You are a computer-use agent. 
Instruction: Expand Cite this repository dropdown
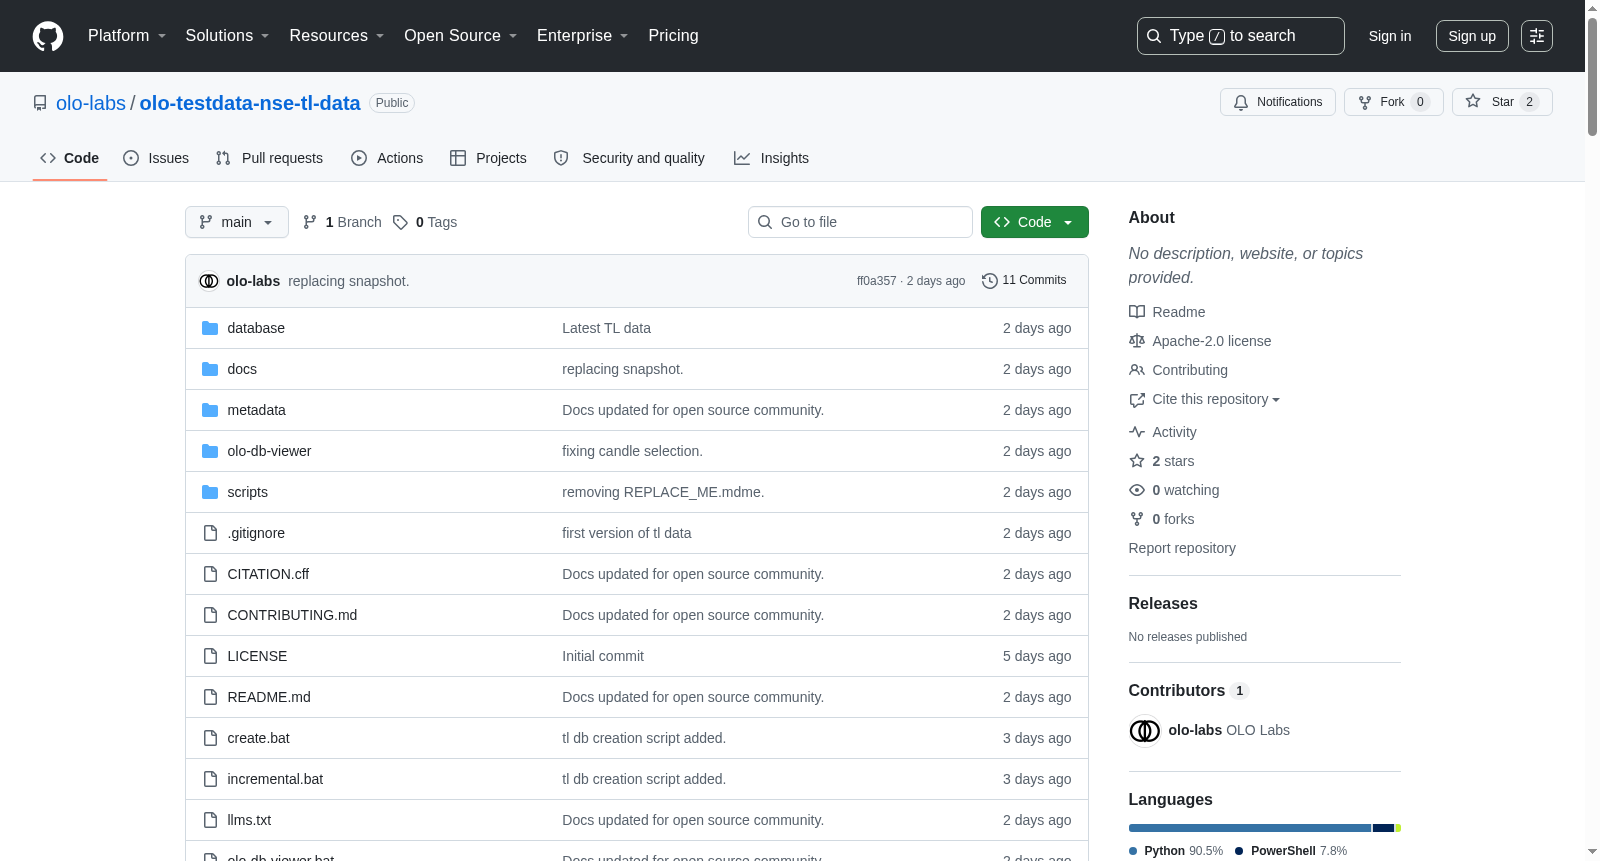tap(1216, 399)
